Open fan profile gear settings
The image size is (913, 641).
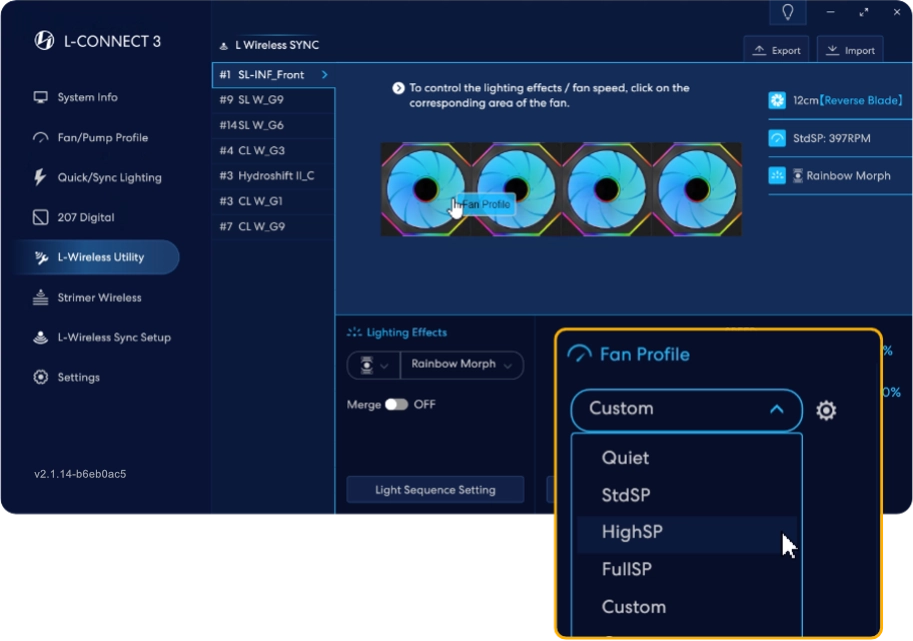(x=826, y=410)
